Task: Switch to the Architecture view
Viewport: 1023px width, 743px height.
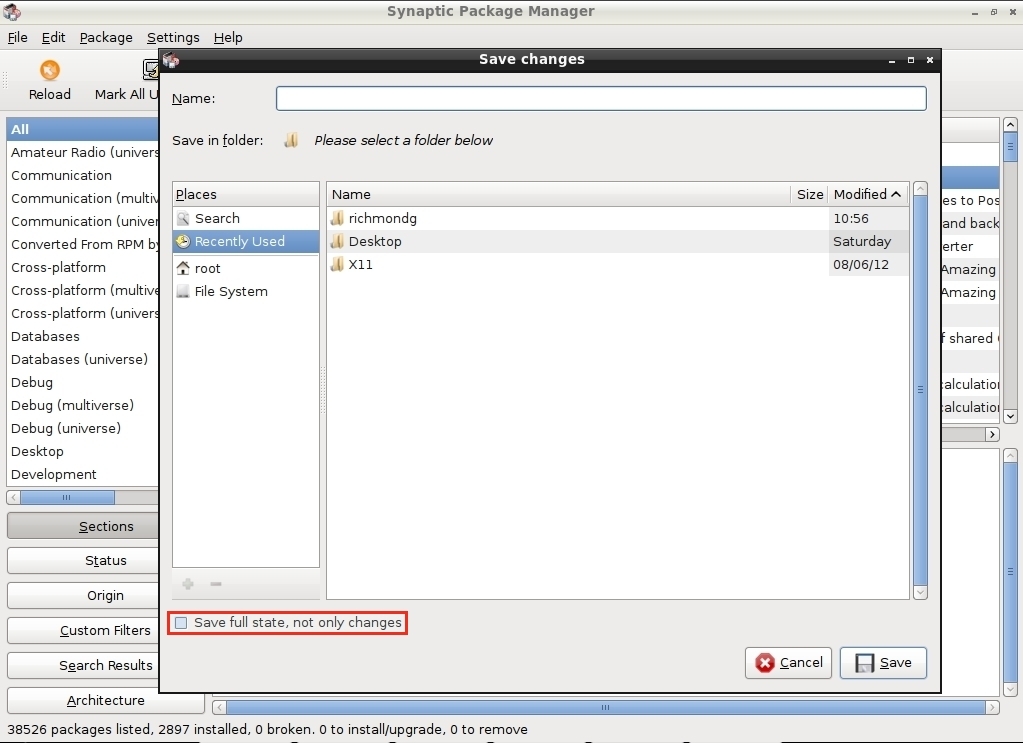Action: [106, 701]
